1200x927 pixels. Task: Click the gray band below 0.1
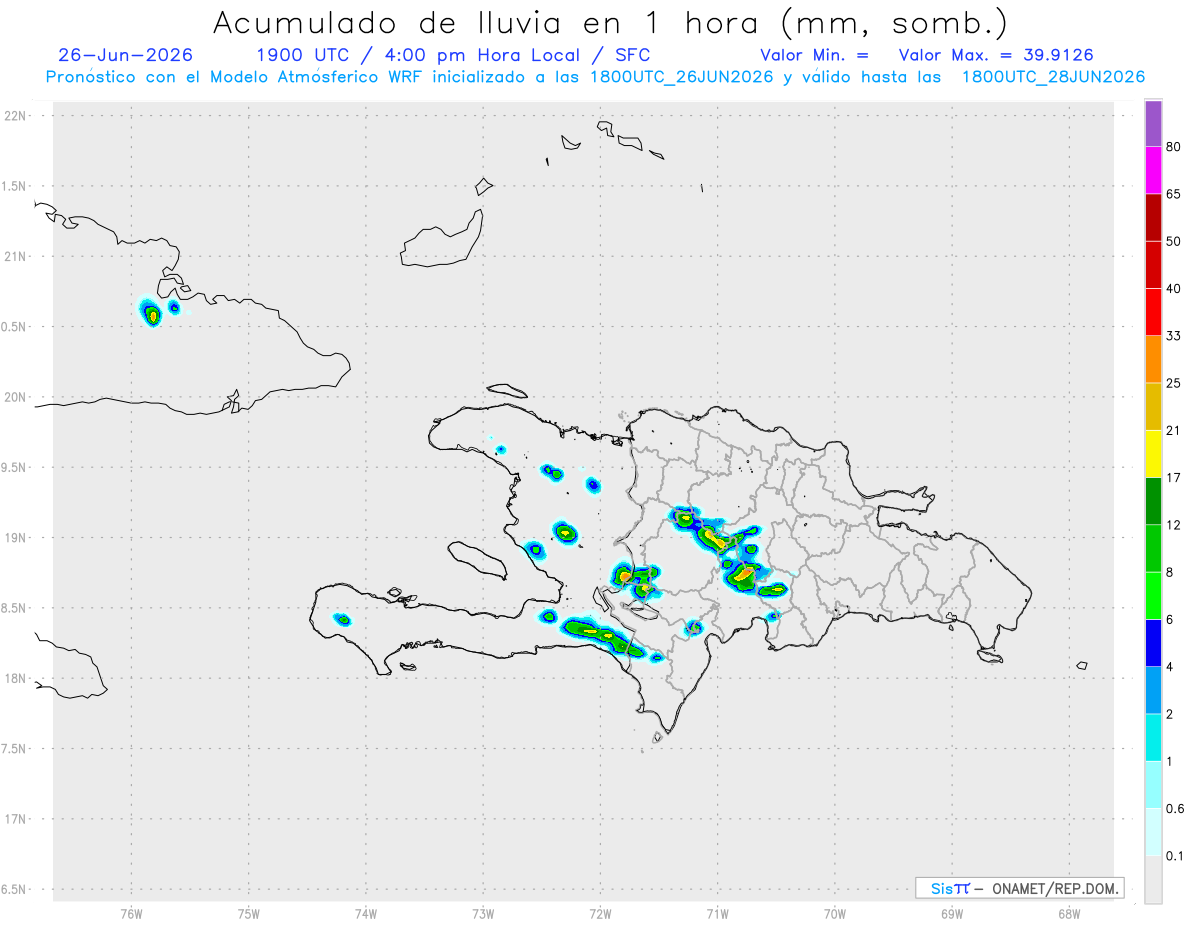(x=1153, y=880)
